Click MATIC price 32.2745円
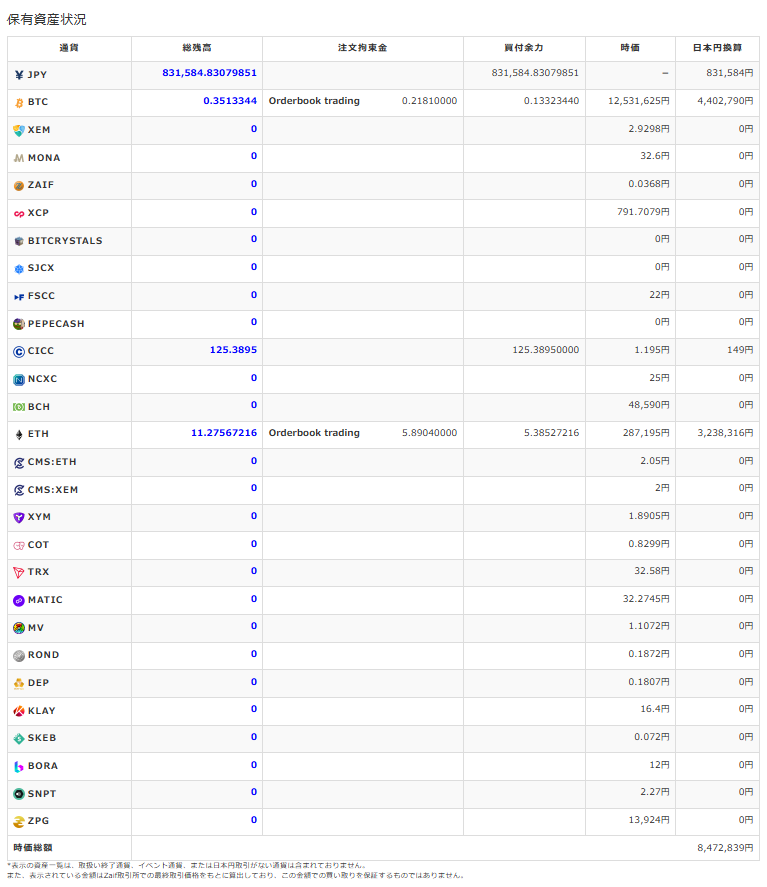This screenshot has height=887, width=767. [x=646, y=599]
